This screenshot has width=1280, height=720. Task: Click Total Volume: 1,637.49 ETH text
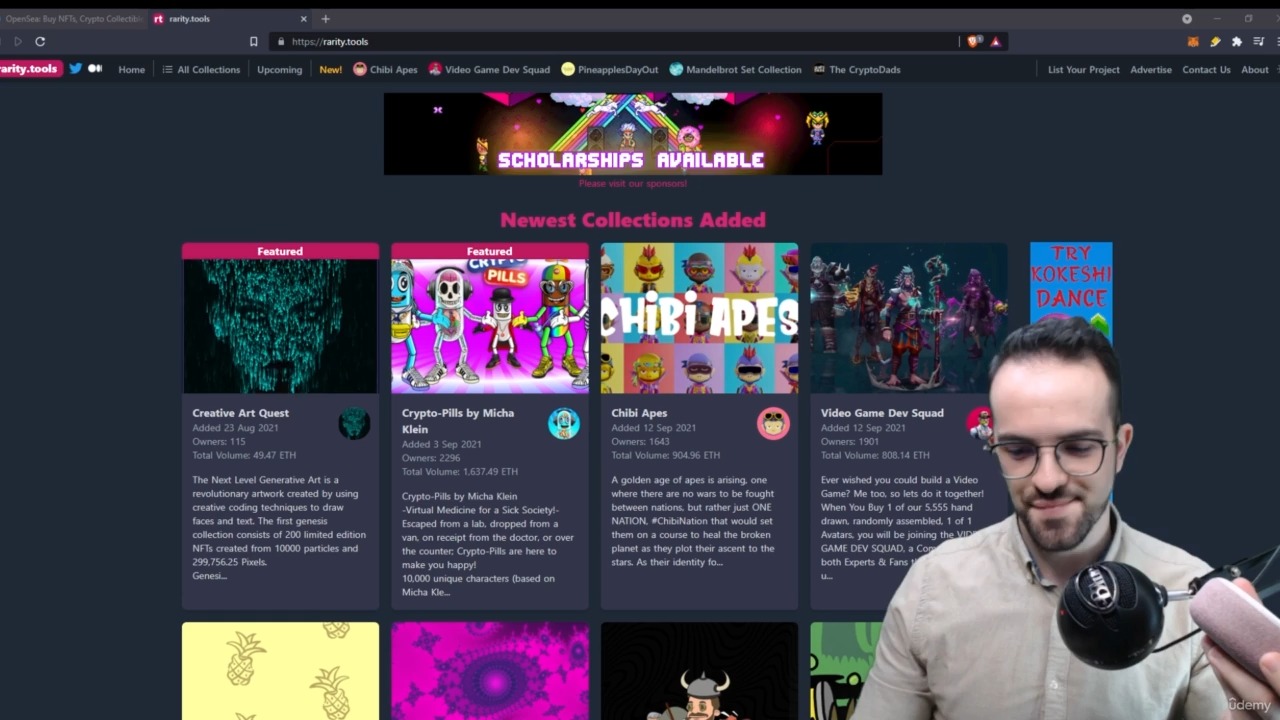click(460, 472)
